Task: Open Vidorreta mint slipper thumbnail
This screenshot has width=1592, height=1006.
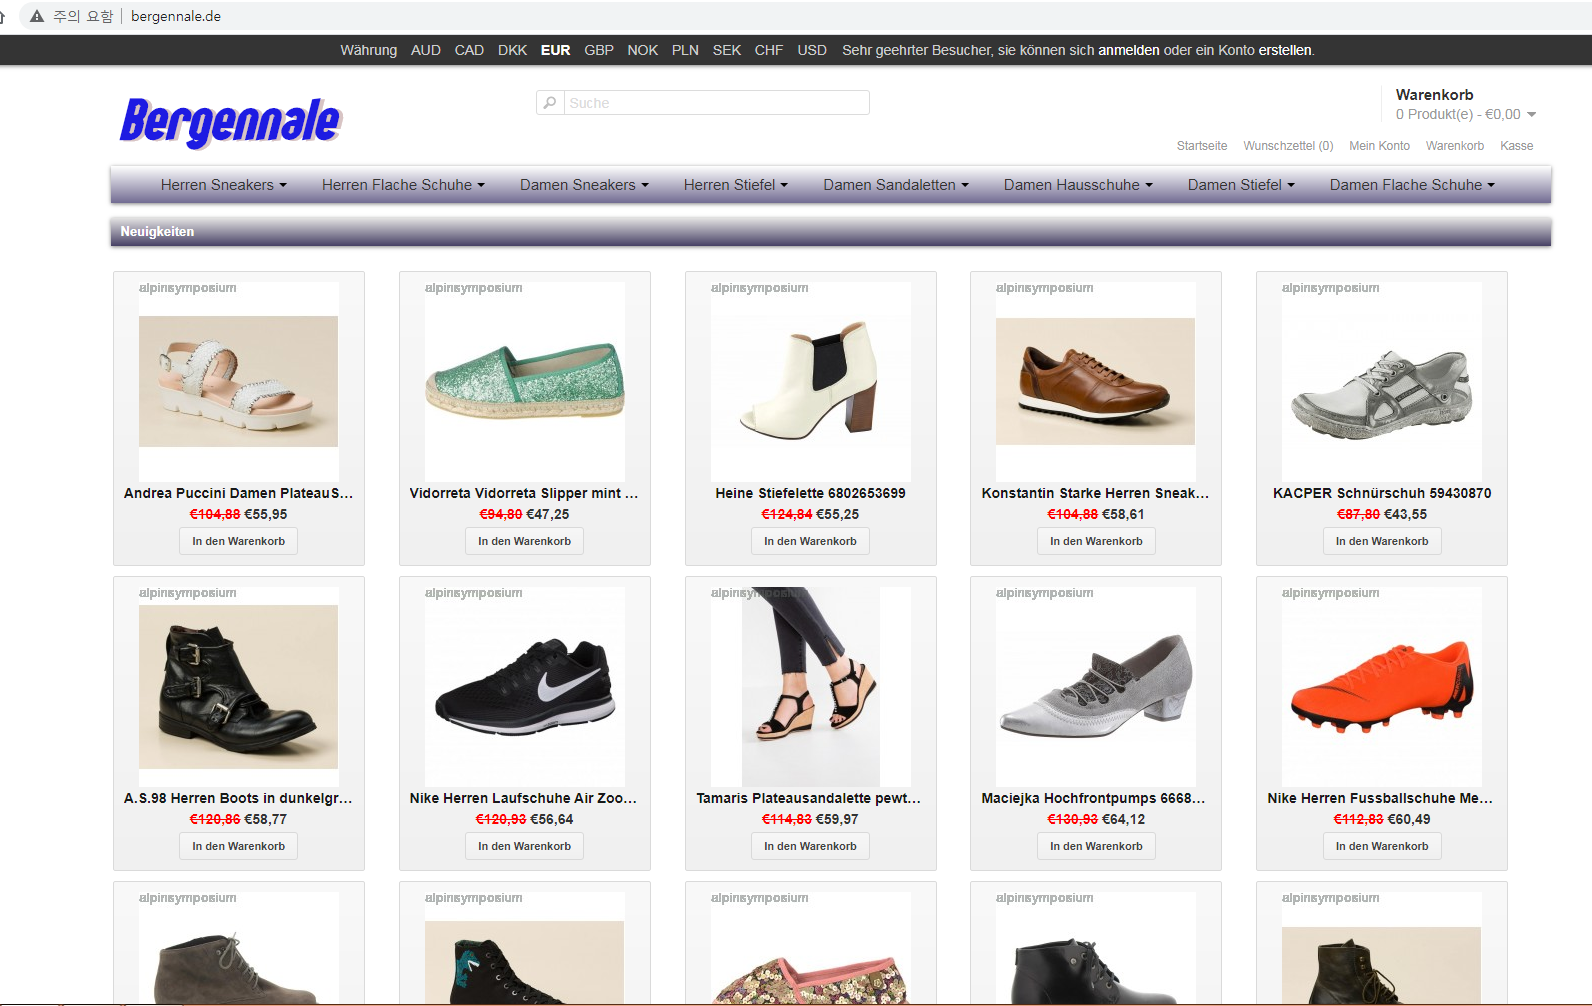Action: pos(524,381)
